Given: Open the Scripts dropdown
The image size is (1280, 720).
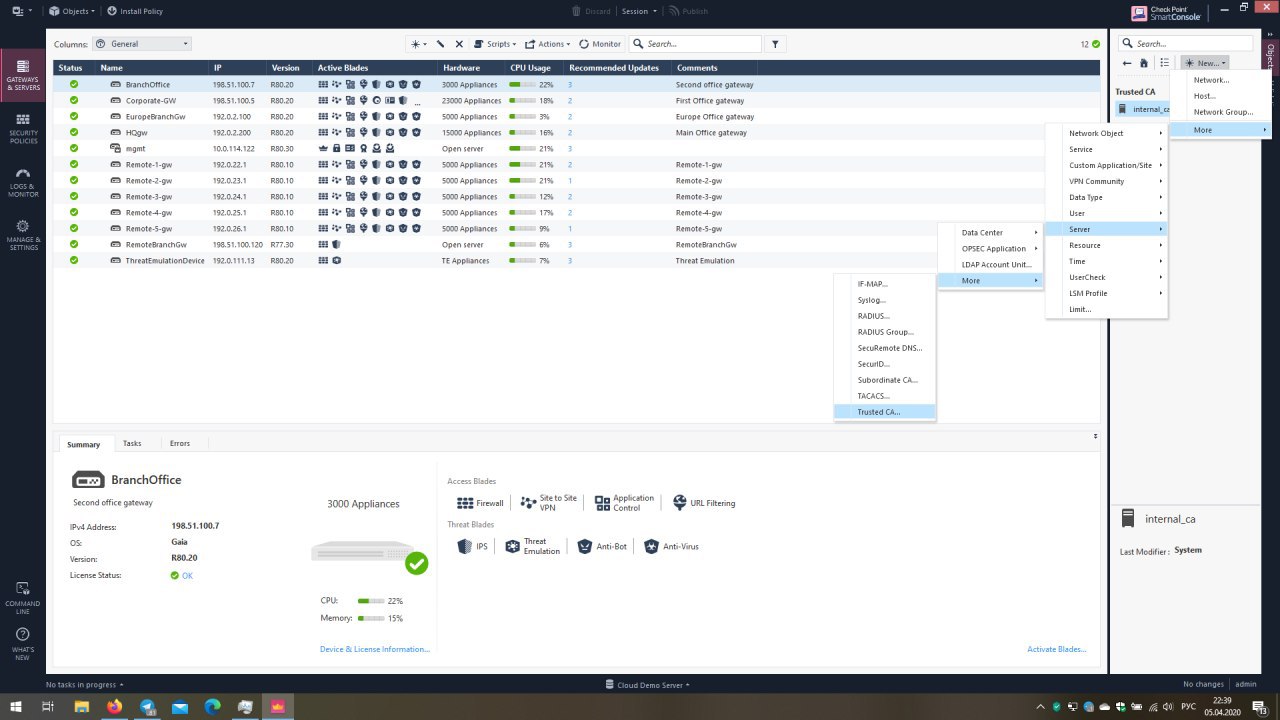Looking at the screenshot, I should [x=494, y=44].
